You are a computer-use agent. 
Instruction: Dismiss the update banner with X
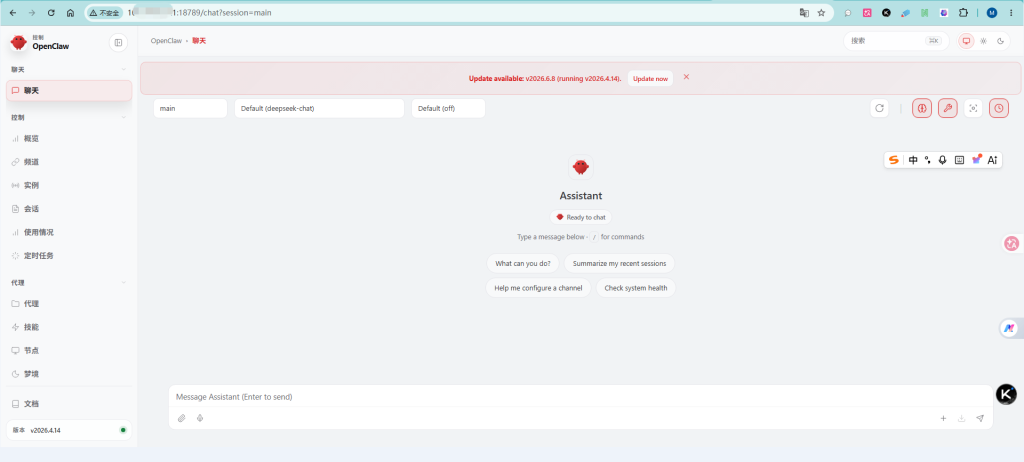pos(686,77)
